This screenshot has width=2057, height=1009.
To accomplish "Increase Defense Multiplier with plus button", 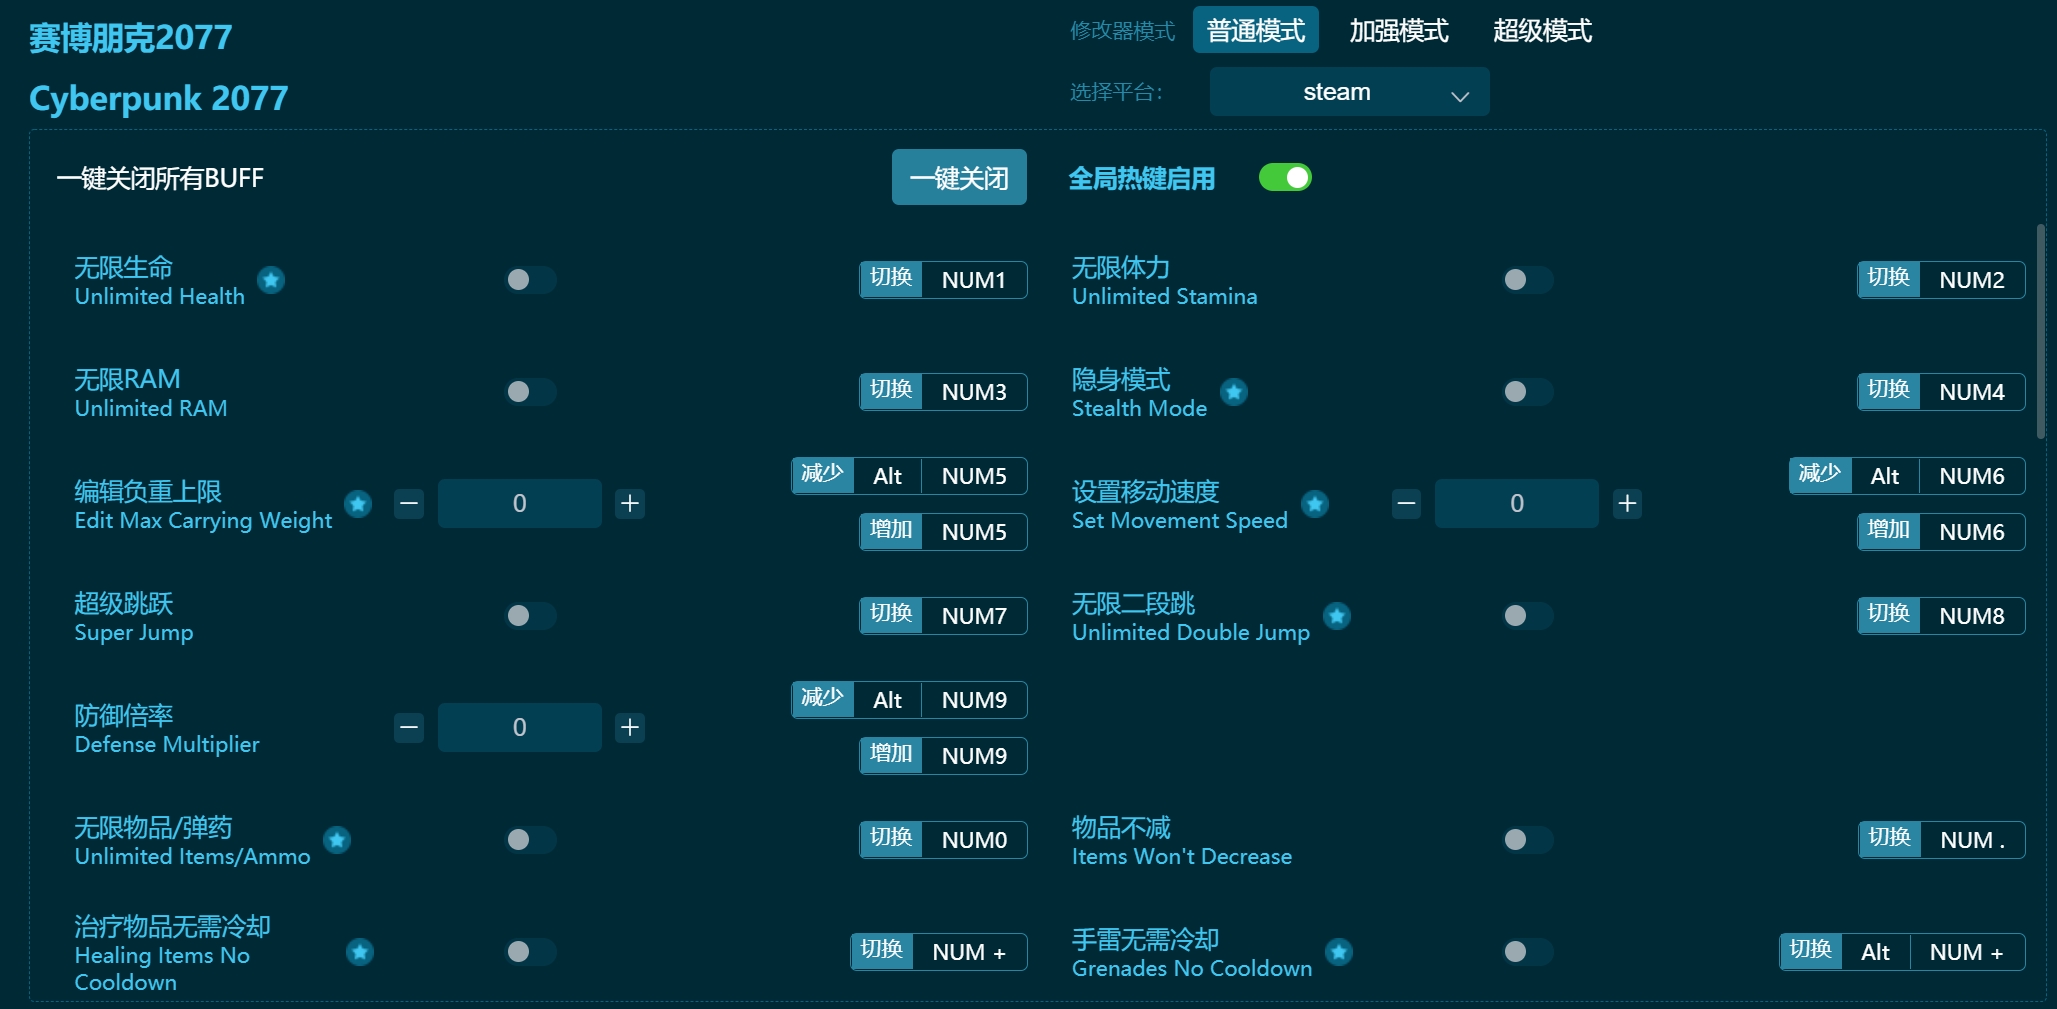I will [x=630, y=727].
